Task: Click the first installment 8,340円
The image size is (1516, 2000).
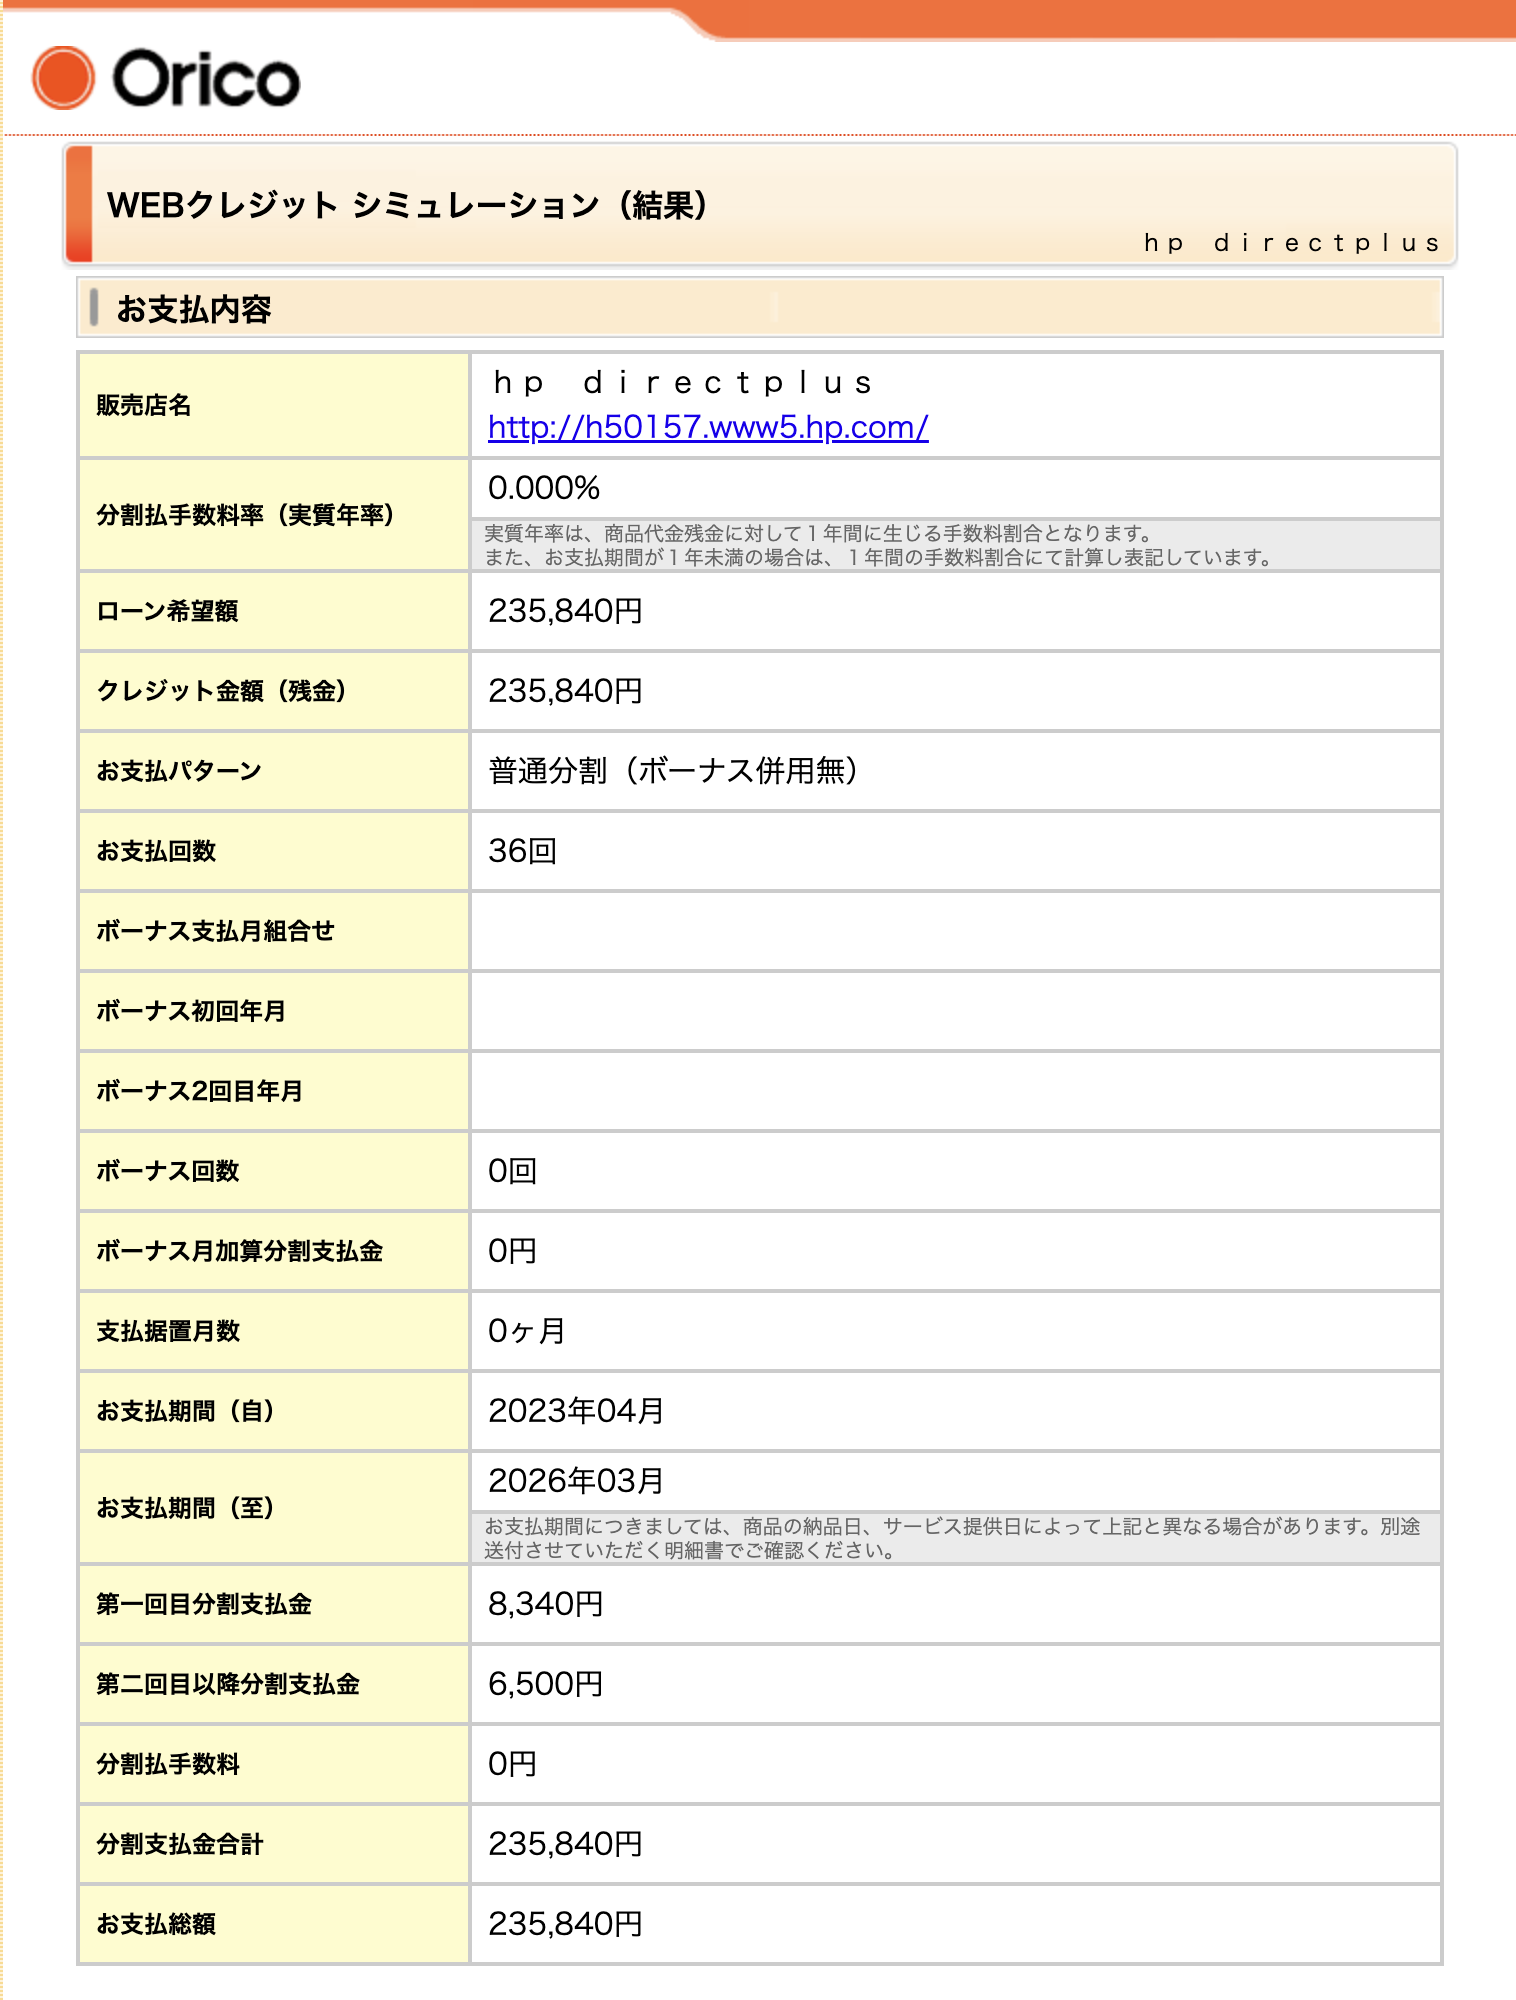Action: (546, 1604)
